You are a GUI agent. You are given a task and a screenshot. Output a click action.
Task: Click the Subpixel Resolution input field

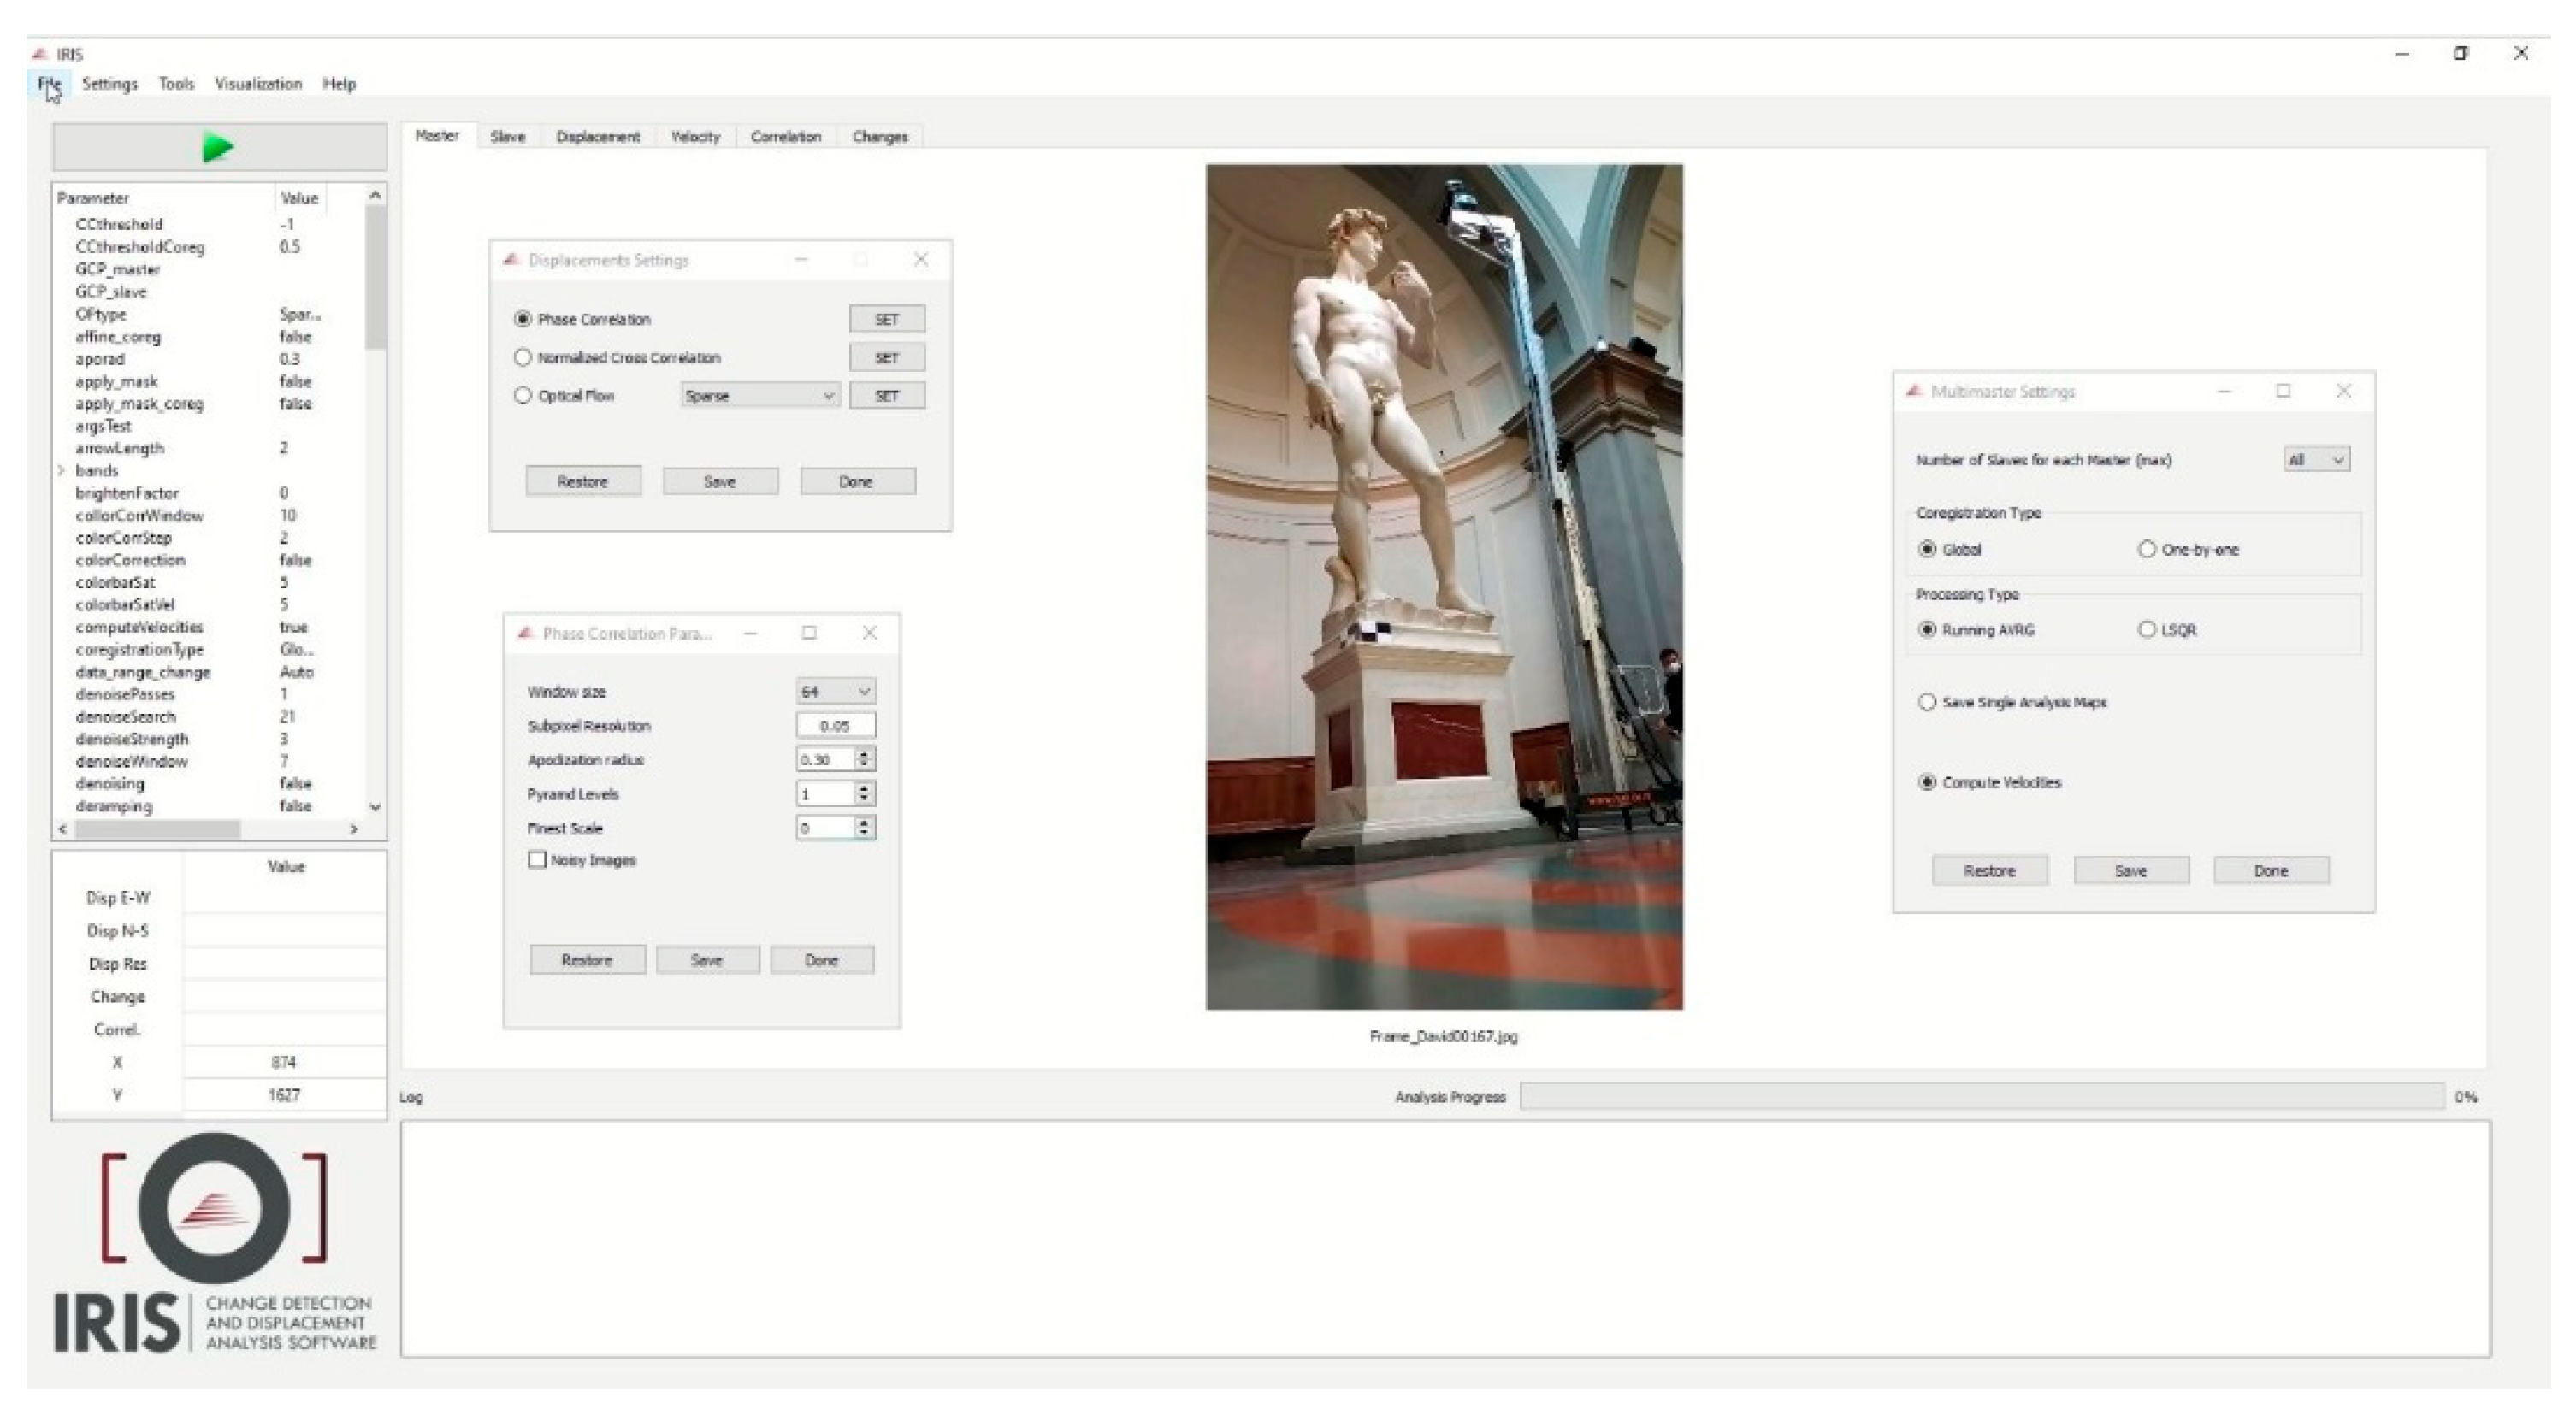[835, 726]
